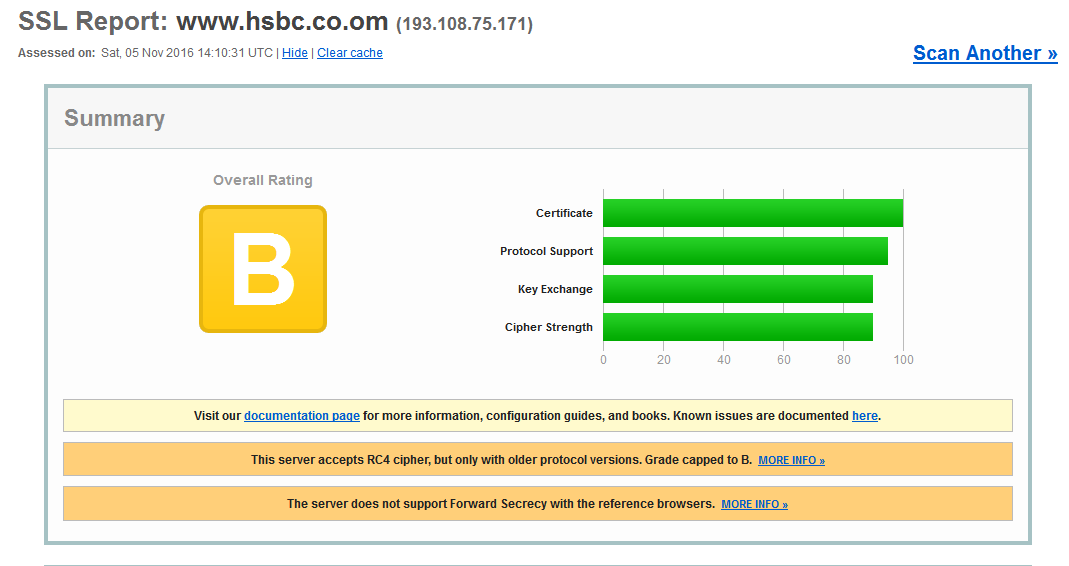The width and height of the screenshot is (1069, 566).
Task: Click the Key Exchange label
Action: click(555, 289)
